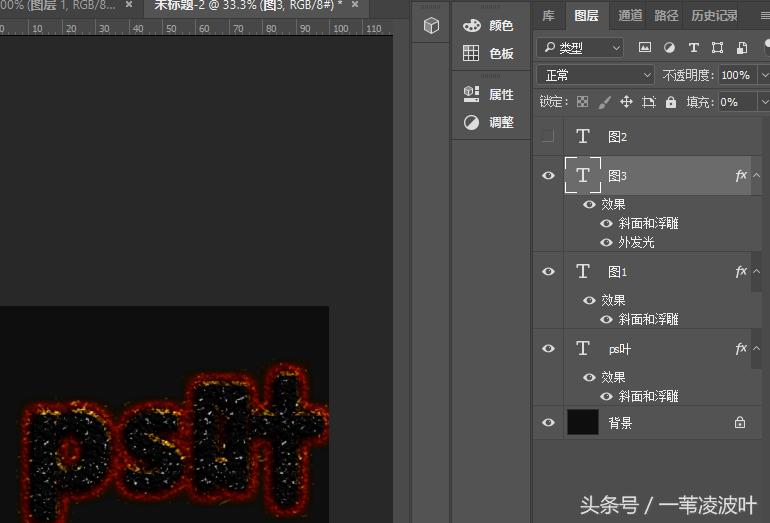Prevent artboard auto-nesting lock icon
The width and height of the screenshot is (770, 523).
(x=649, y=102)
